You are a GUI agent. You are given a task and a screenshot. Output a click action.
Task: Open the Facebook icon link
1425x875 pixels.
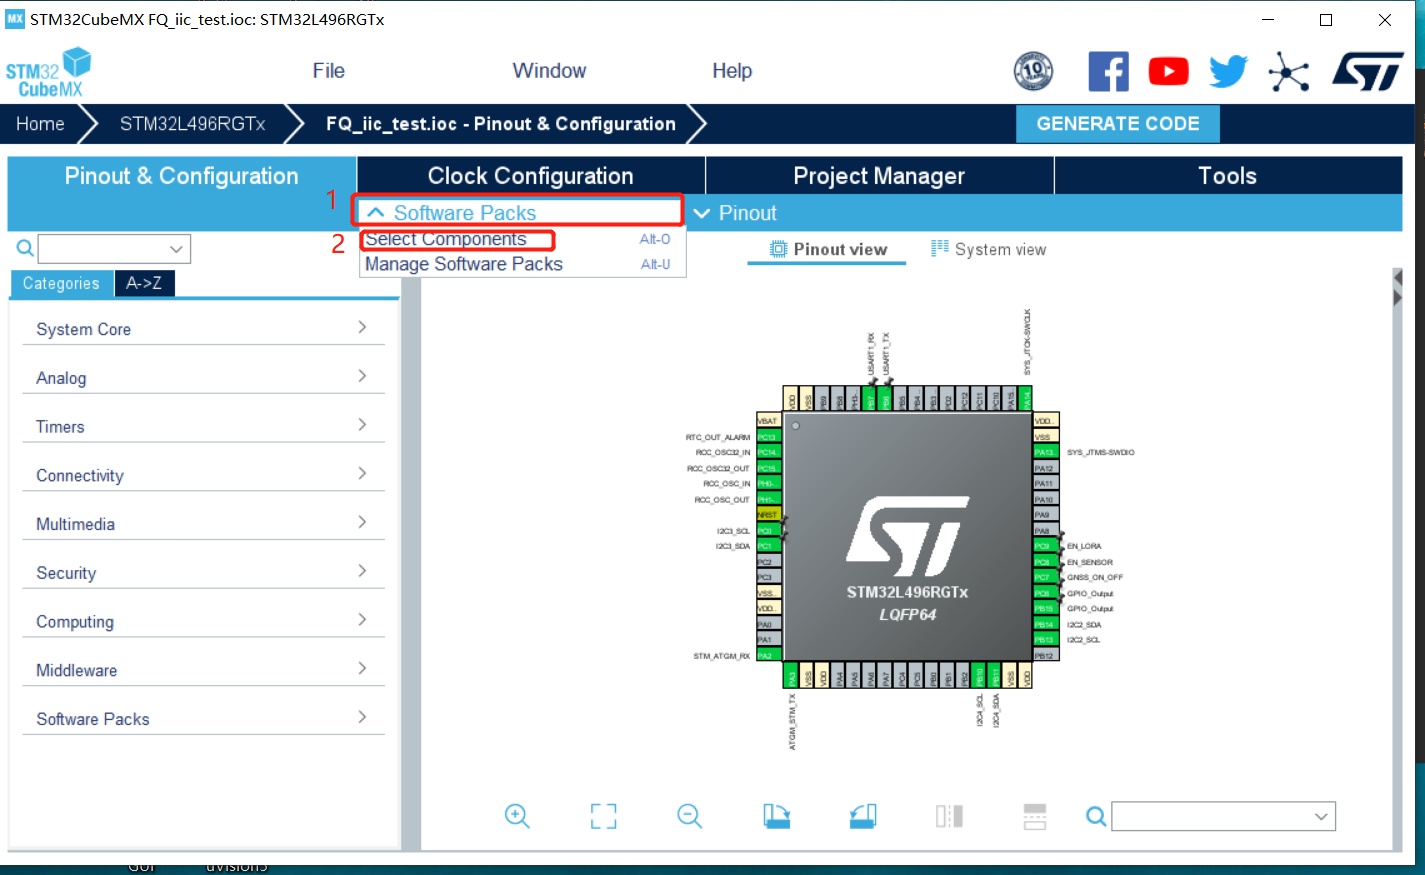click(x=1108, y=71)
